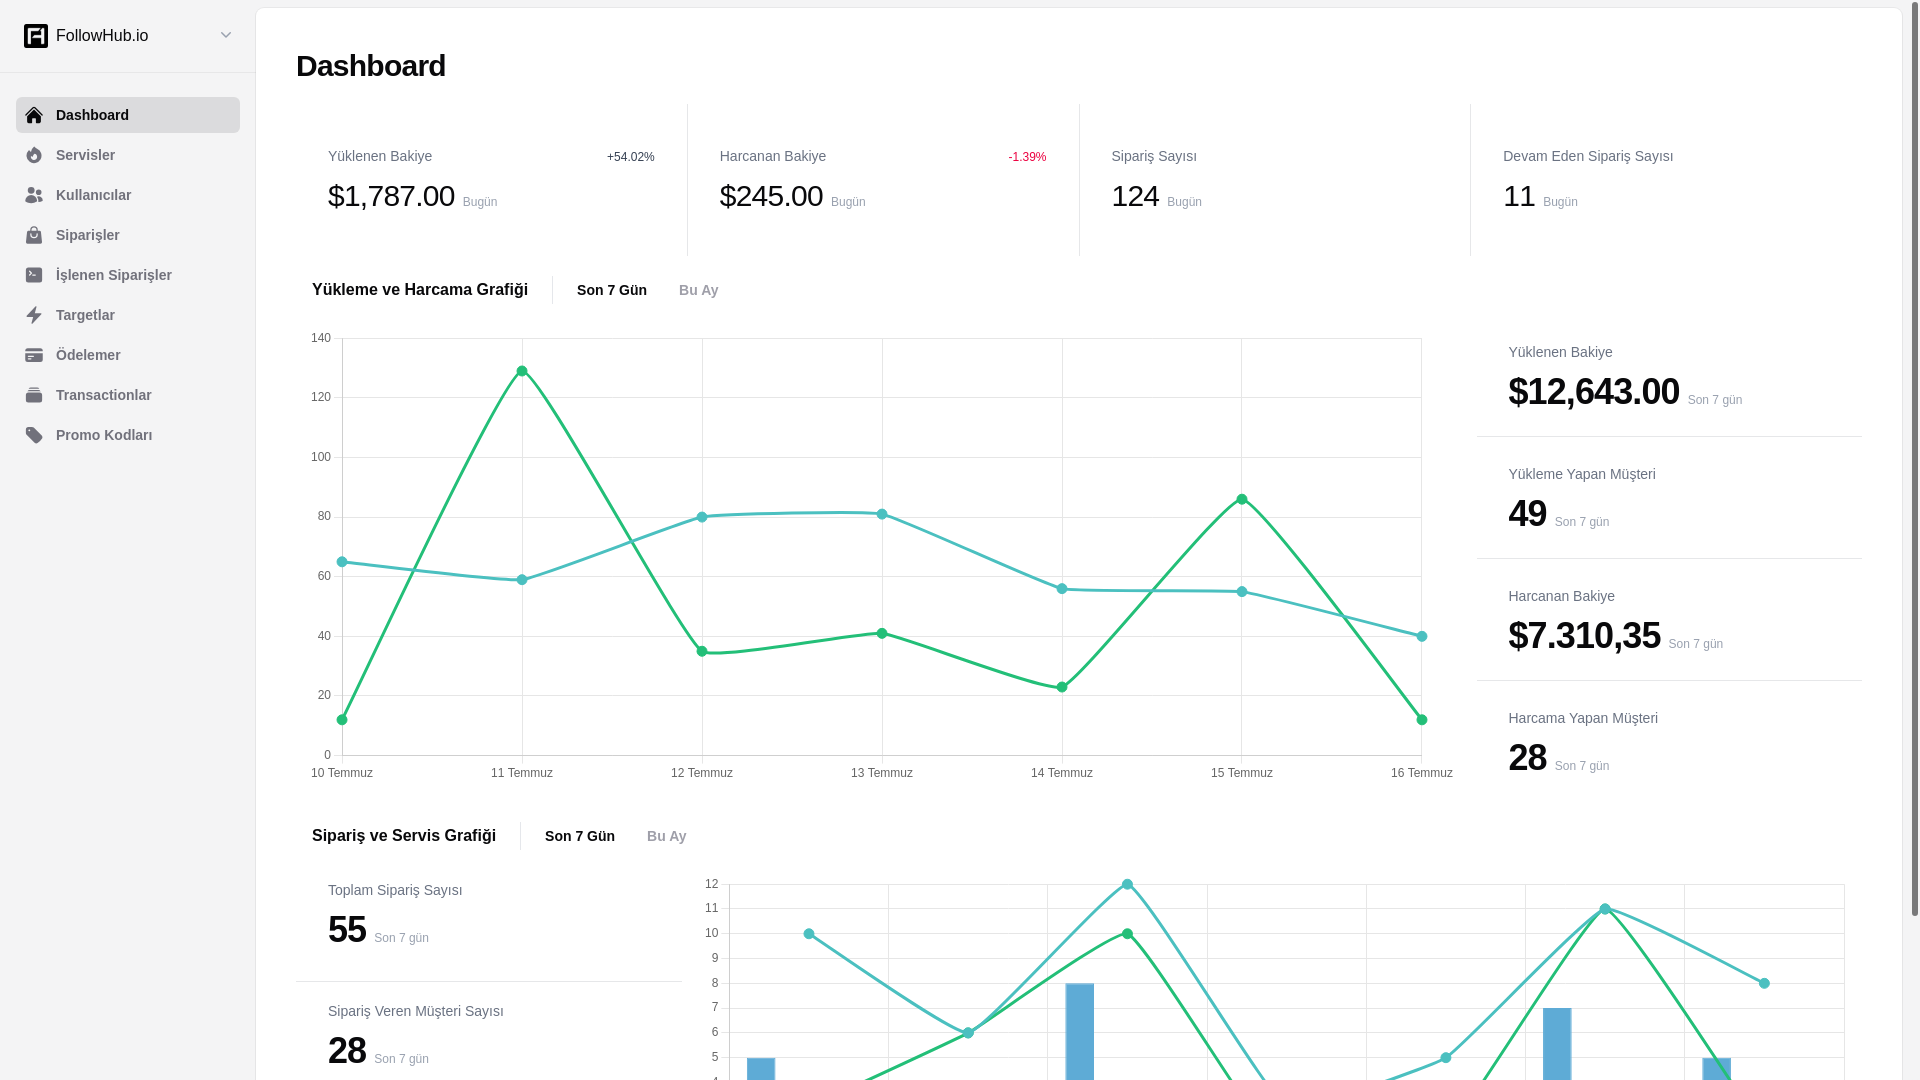Click the Dashboard home icon

click(34, 115)
